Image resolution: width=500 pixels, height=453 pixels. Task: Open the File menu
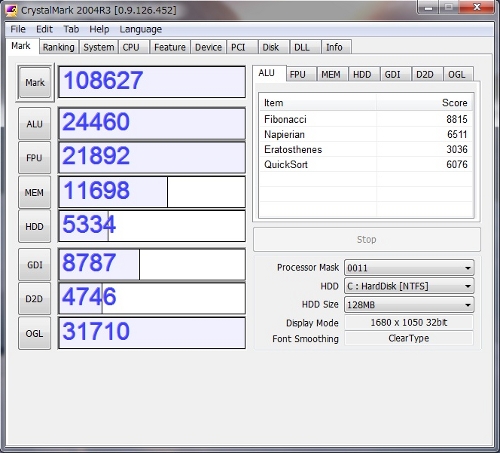(x=18, y=29)
